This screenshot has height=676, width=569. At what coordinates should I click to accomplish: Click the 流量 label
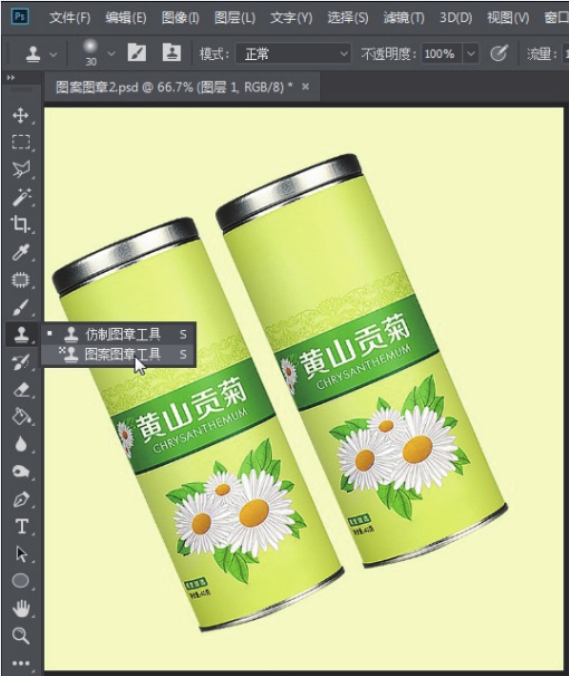point(541,54)
